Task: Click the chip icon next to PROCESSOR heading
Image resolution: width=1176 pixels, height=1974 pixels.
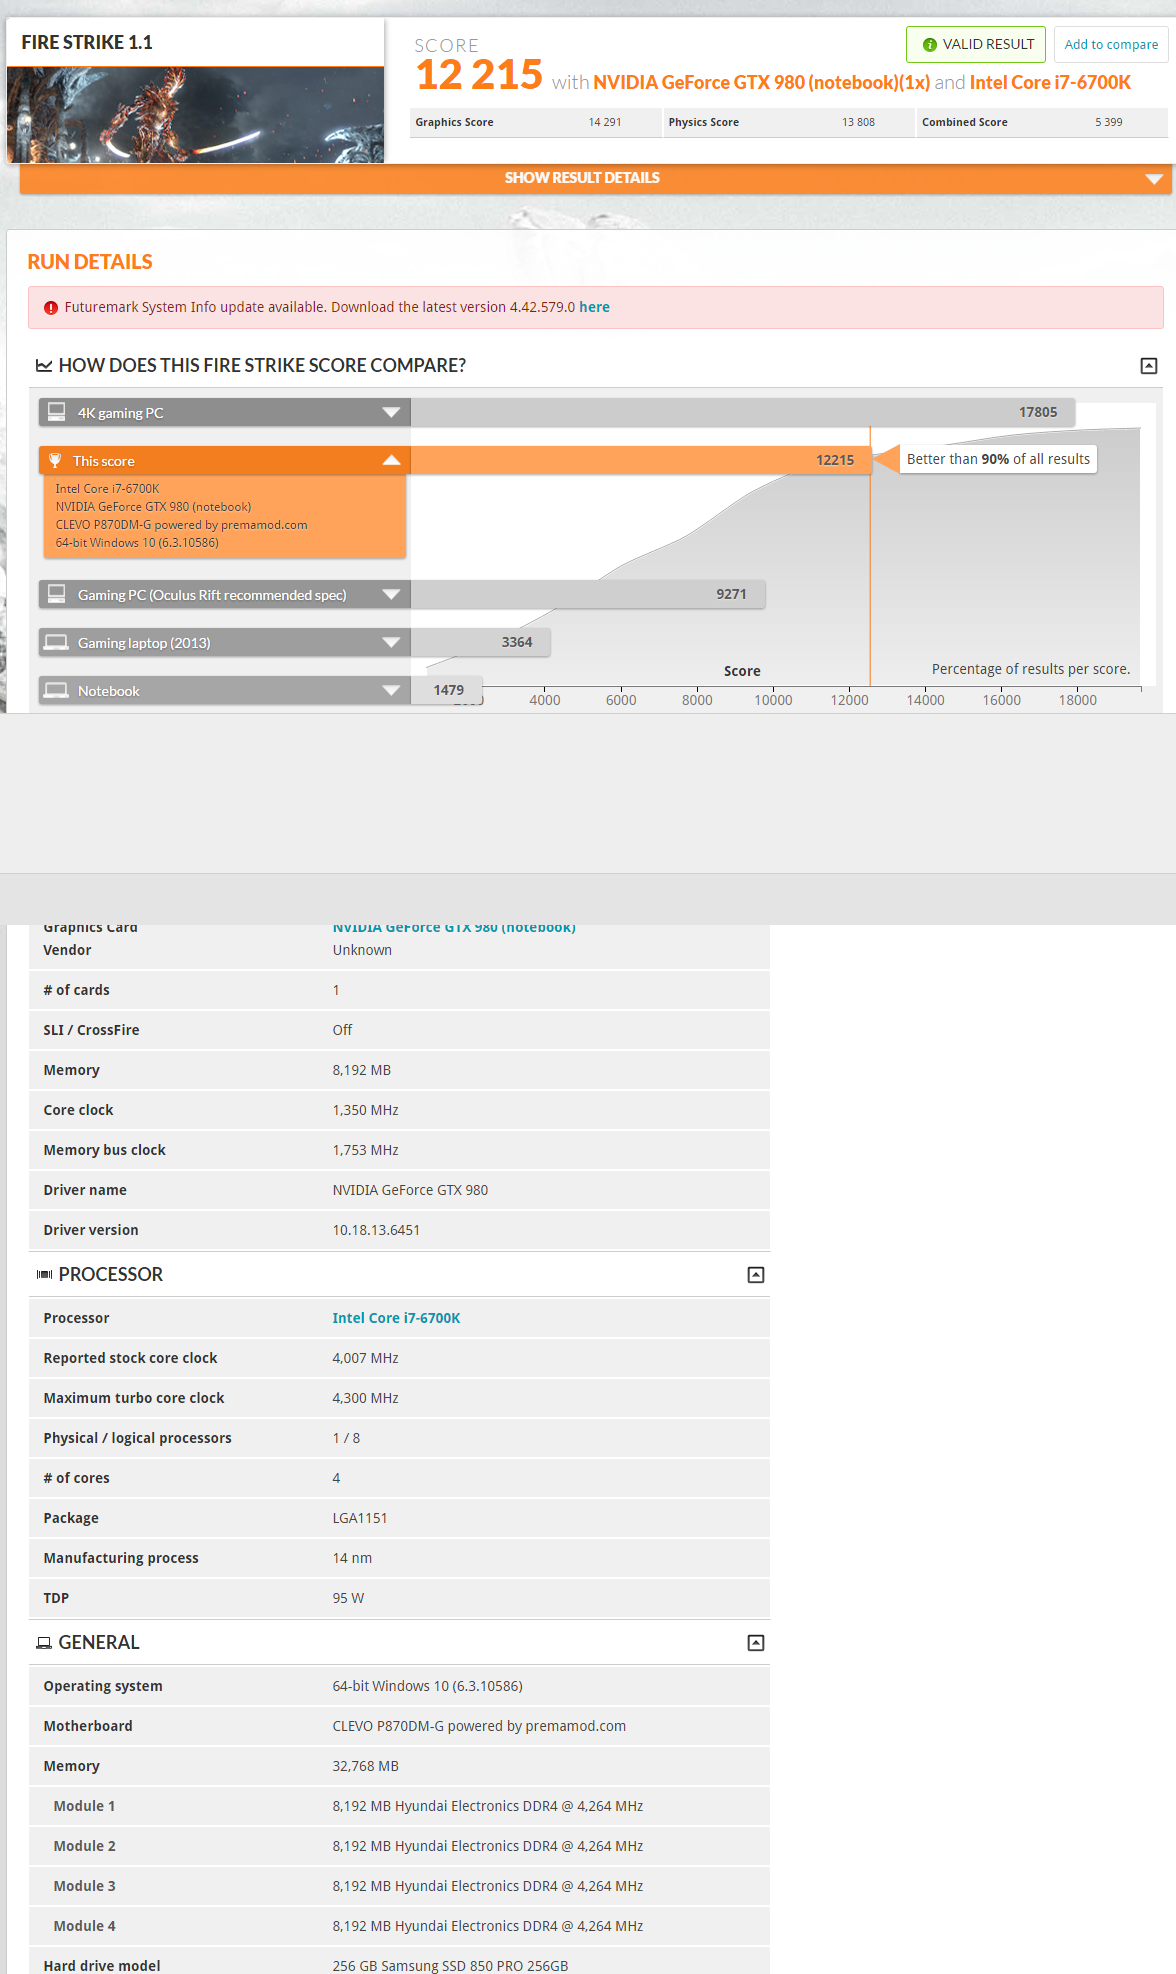Action: pos(44,1274)
